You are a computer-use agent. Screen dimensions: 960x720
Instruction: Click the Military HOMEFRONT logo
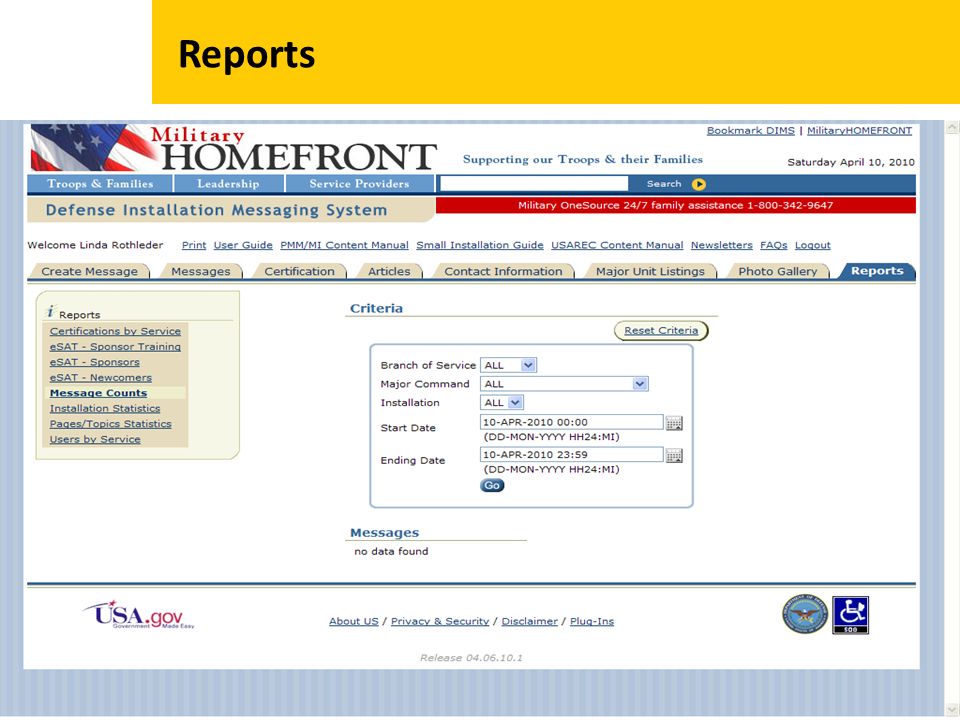point(233,148)
